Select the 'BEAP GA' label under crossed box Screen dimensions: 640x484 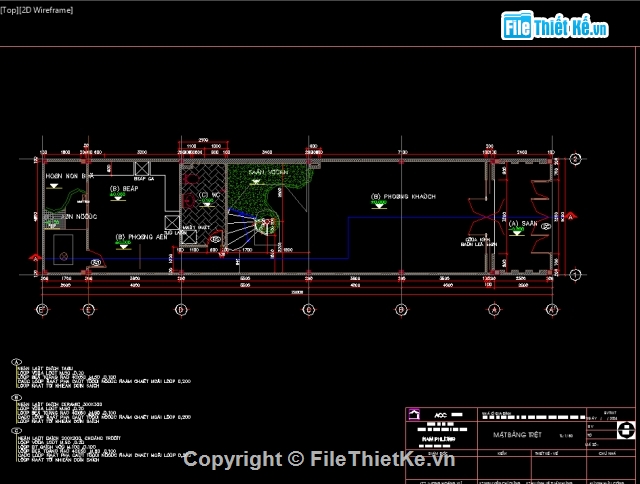(144, 179)
